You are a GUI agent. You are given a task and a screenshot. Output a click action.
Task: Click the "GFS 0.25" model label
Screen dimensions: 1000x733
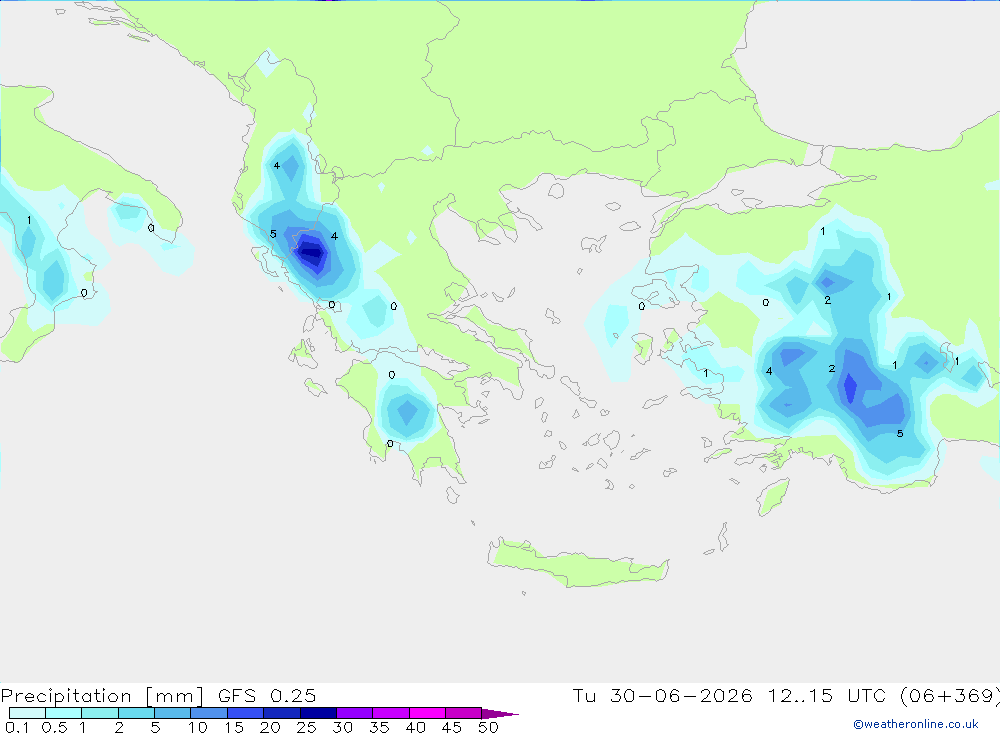coord(267,696)
